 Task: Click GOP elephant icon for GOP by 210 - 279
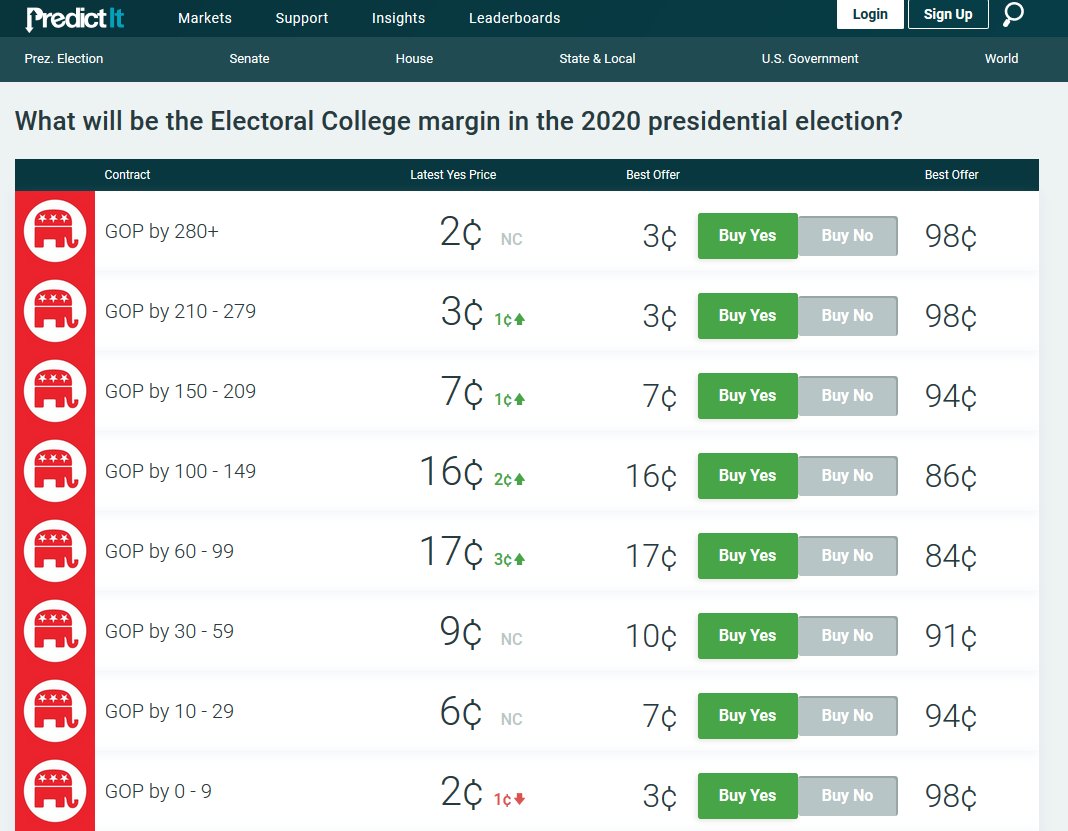[55, 311]
